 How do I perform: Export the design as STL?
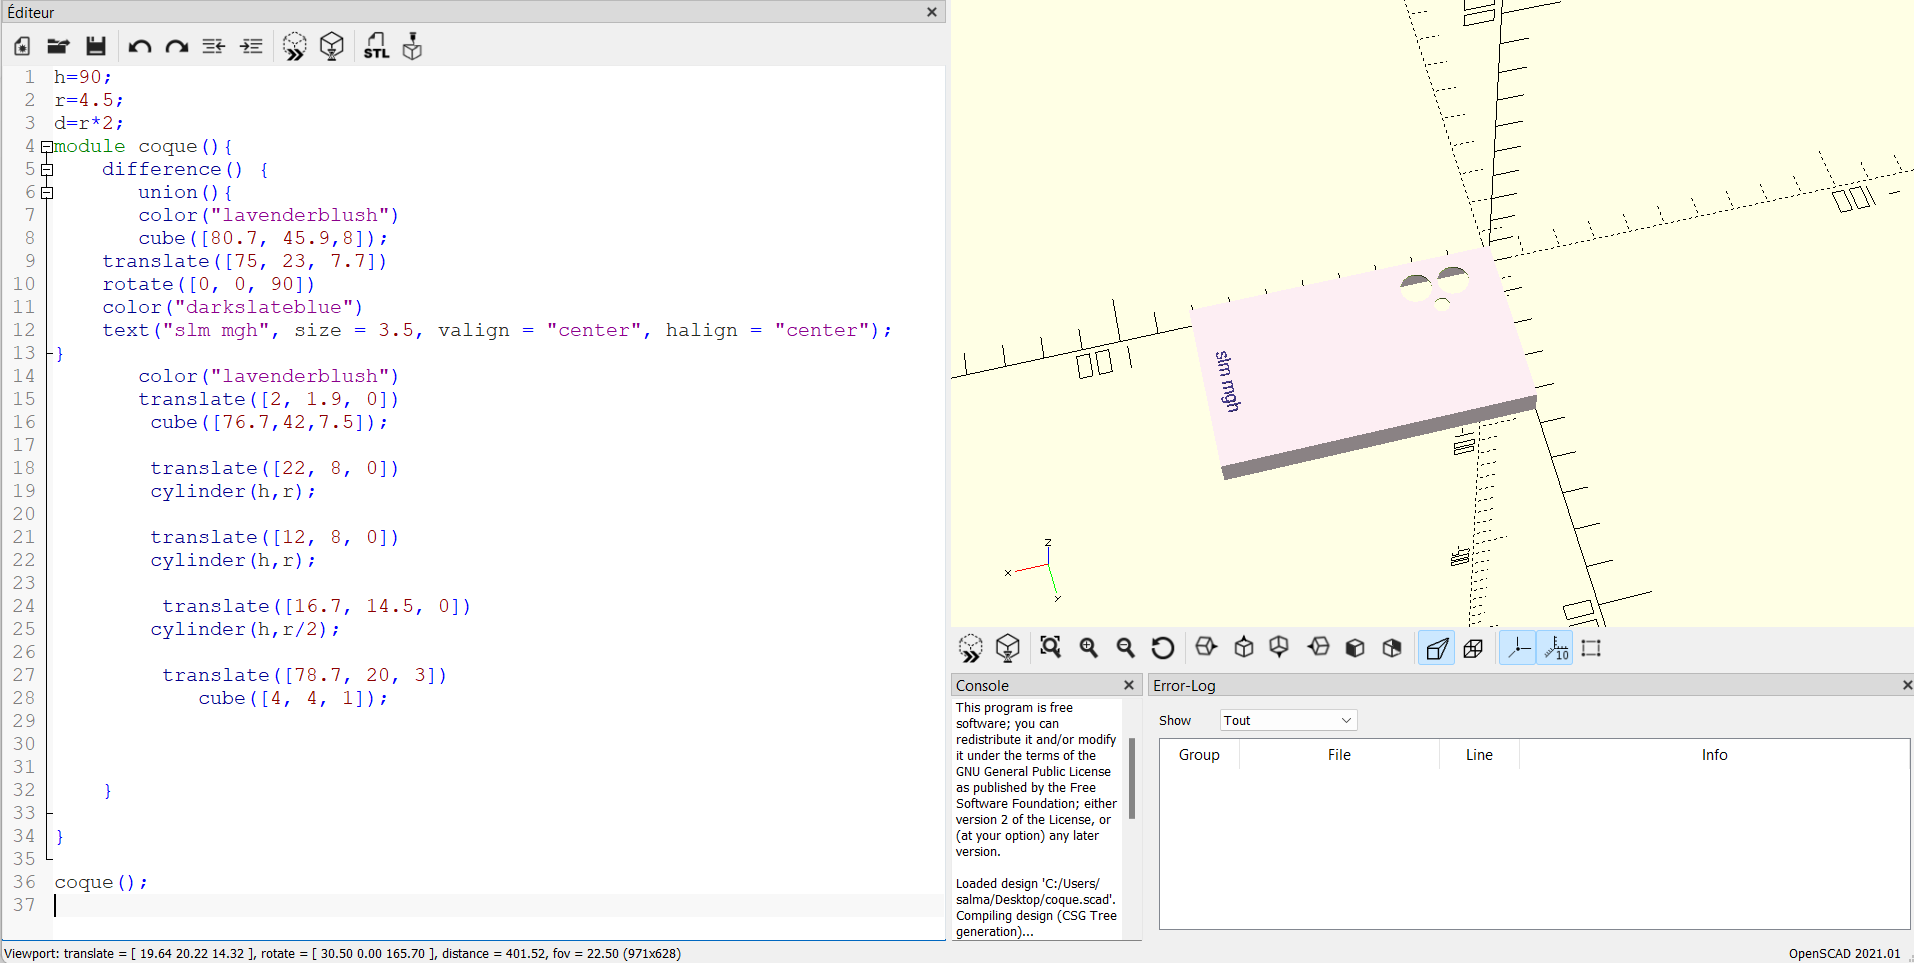[376, 46]
